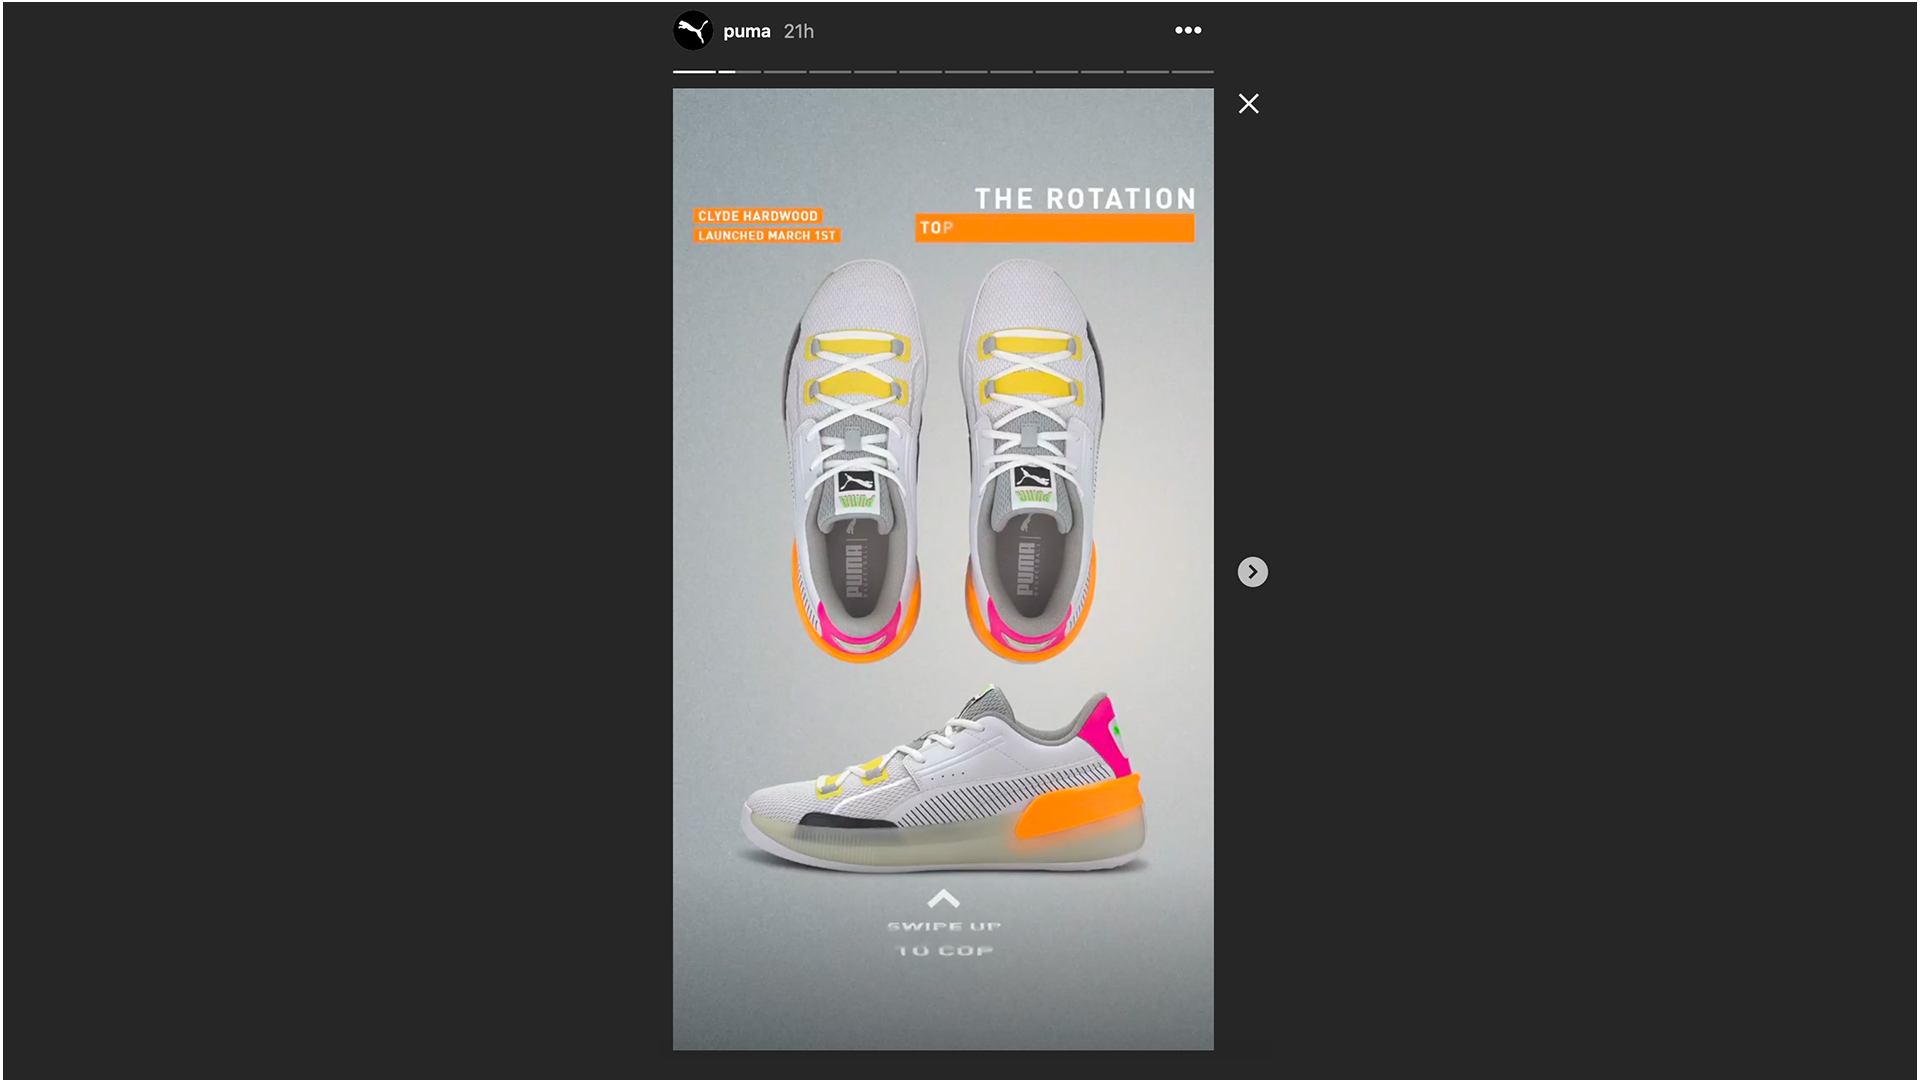Click the "Launched March 1st" label
Viewport: 1920px width, 1080px height.
(766, 235)
